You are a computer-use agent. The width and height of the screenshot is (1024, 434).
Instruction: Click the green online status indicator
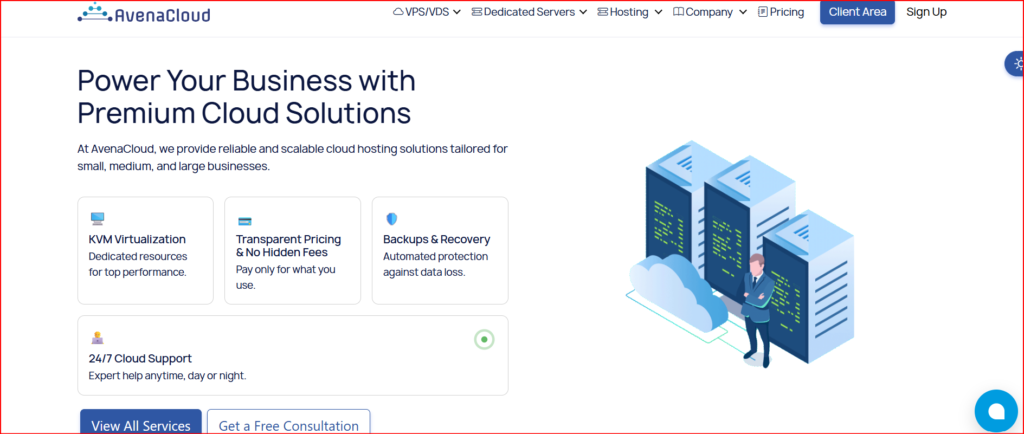[484, 339]
